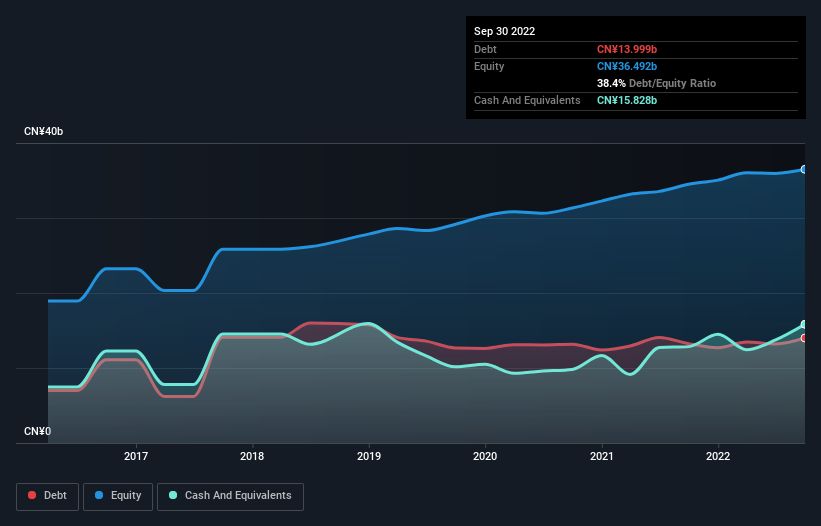Click the CN¥13.999b debt value
Viewport: 821px width, 526px height.
point(627,49)
